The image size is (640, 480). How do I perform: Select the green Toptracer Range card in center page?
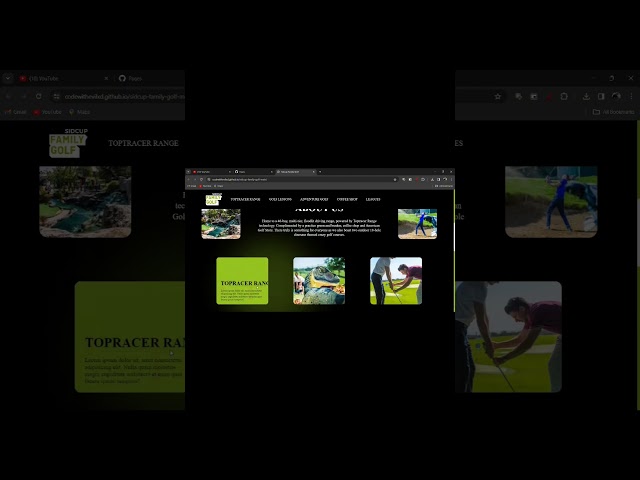242,281
